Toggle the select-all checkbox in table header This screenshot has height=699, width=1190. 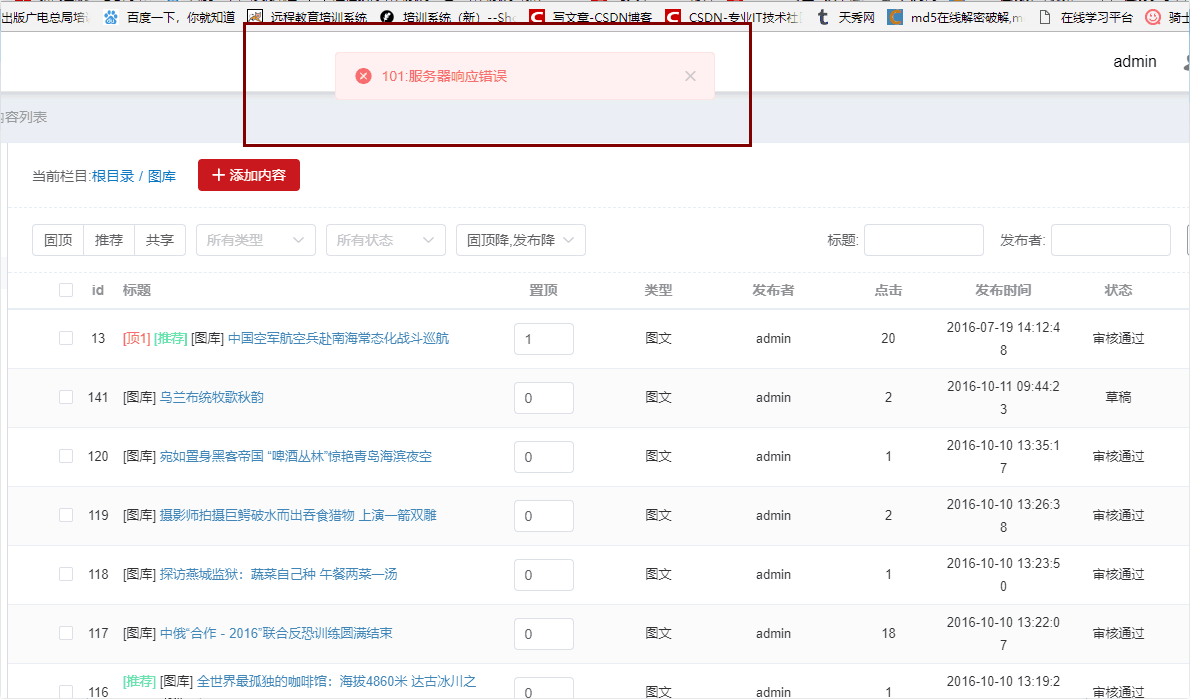coord(66,290)
